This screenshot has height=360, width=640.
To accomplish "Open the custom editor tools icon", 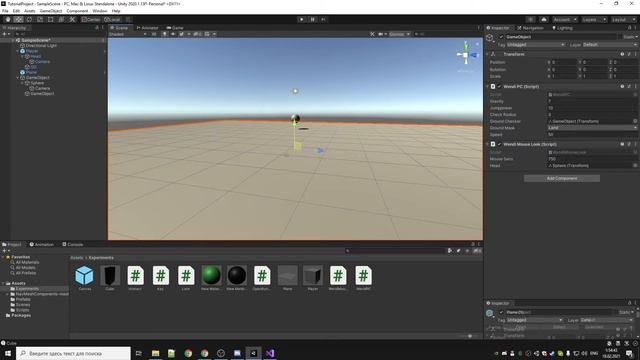I will (x=72, y=19).
